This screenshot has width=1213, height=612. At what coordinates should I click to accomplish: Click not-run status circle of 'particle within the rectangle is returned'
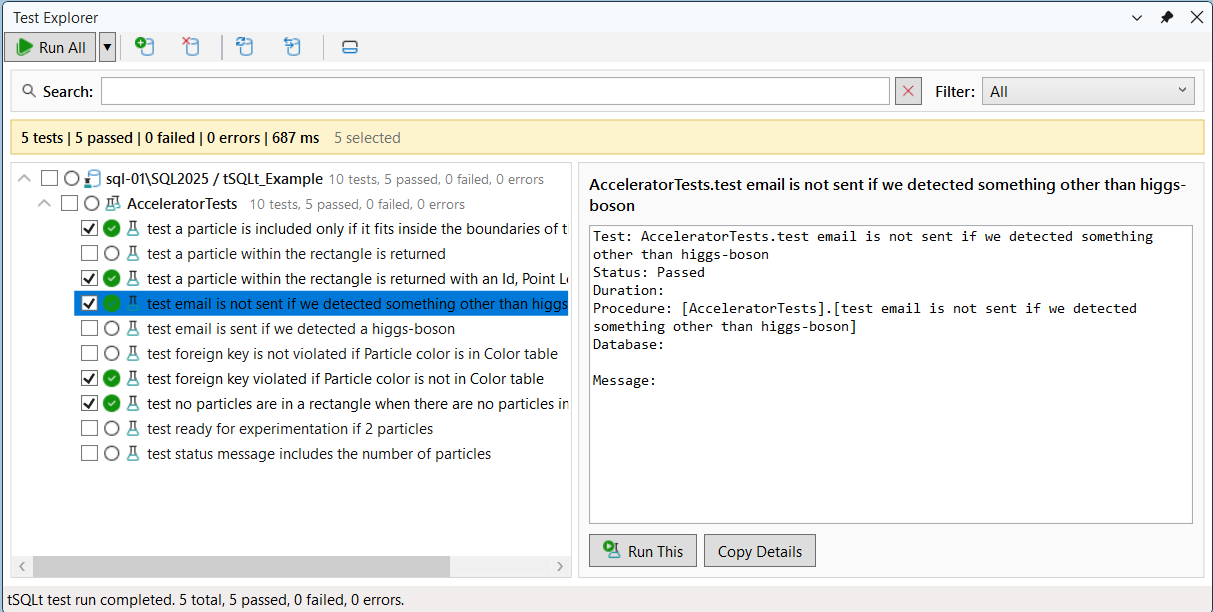[x=111, y=254]
